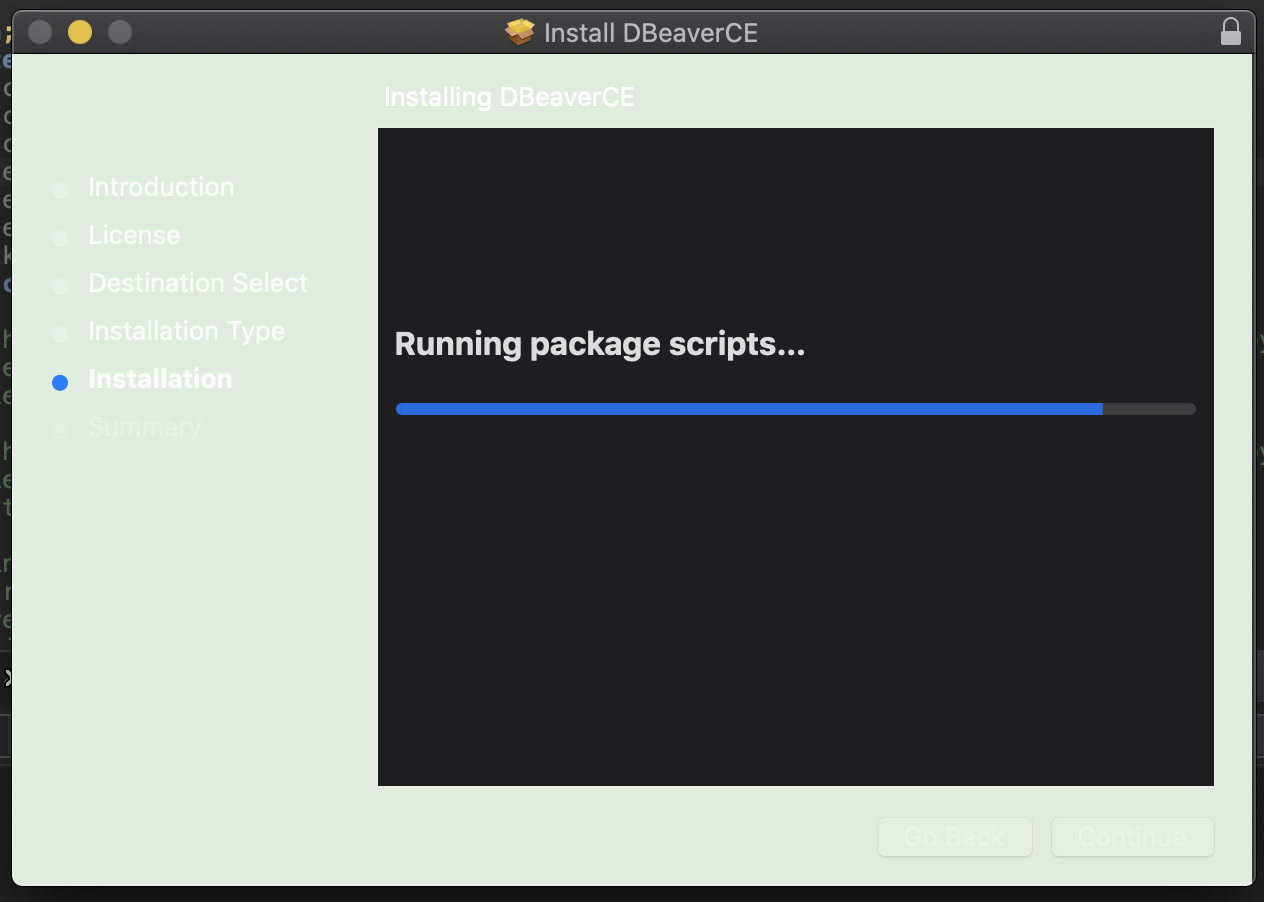Image resolution: width=1264 pixels, height=902 pixels.
Task: Click the Continue button
Action: click(1132, 837)
